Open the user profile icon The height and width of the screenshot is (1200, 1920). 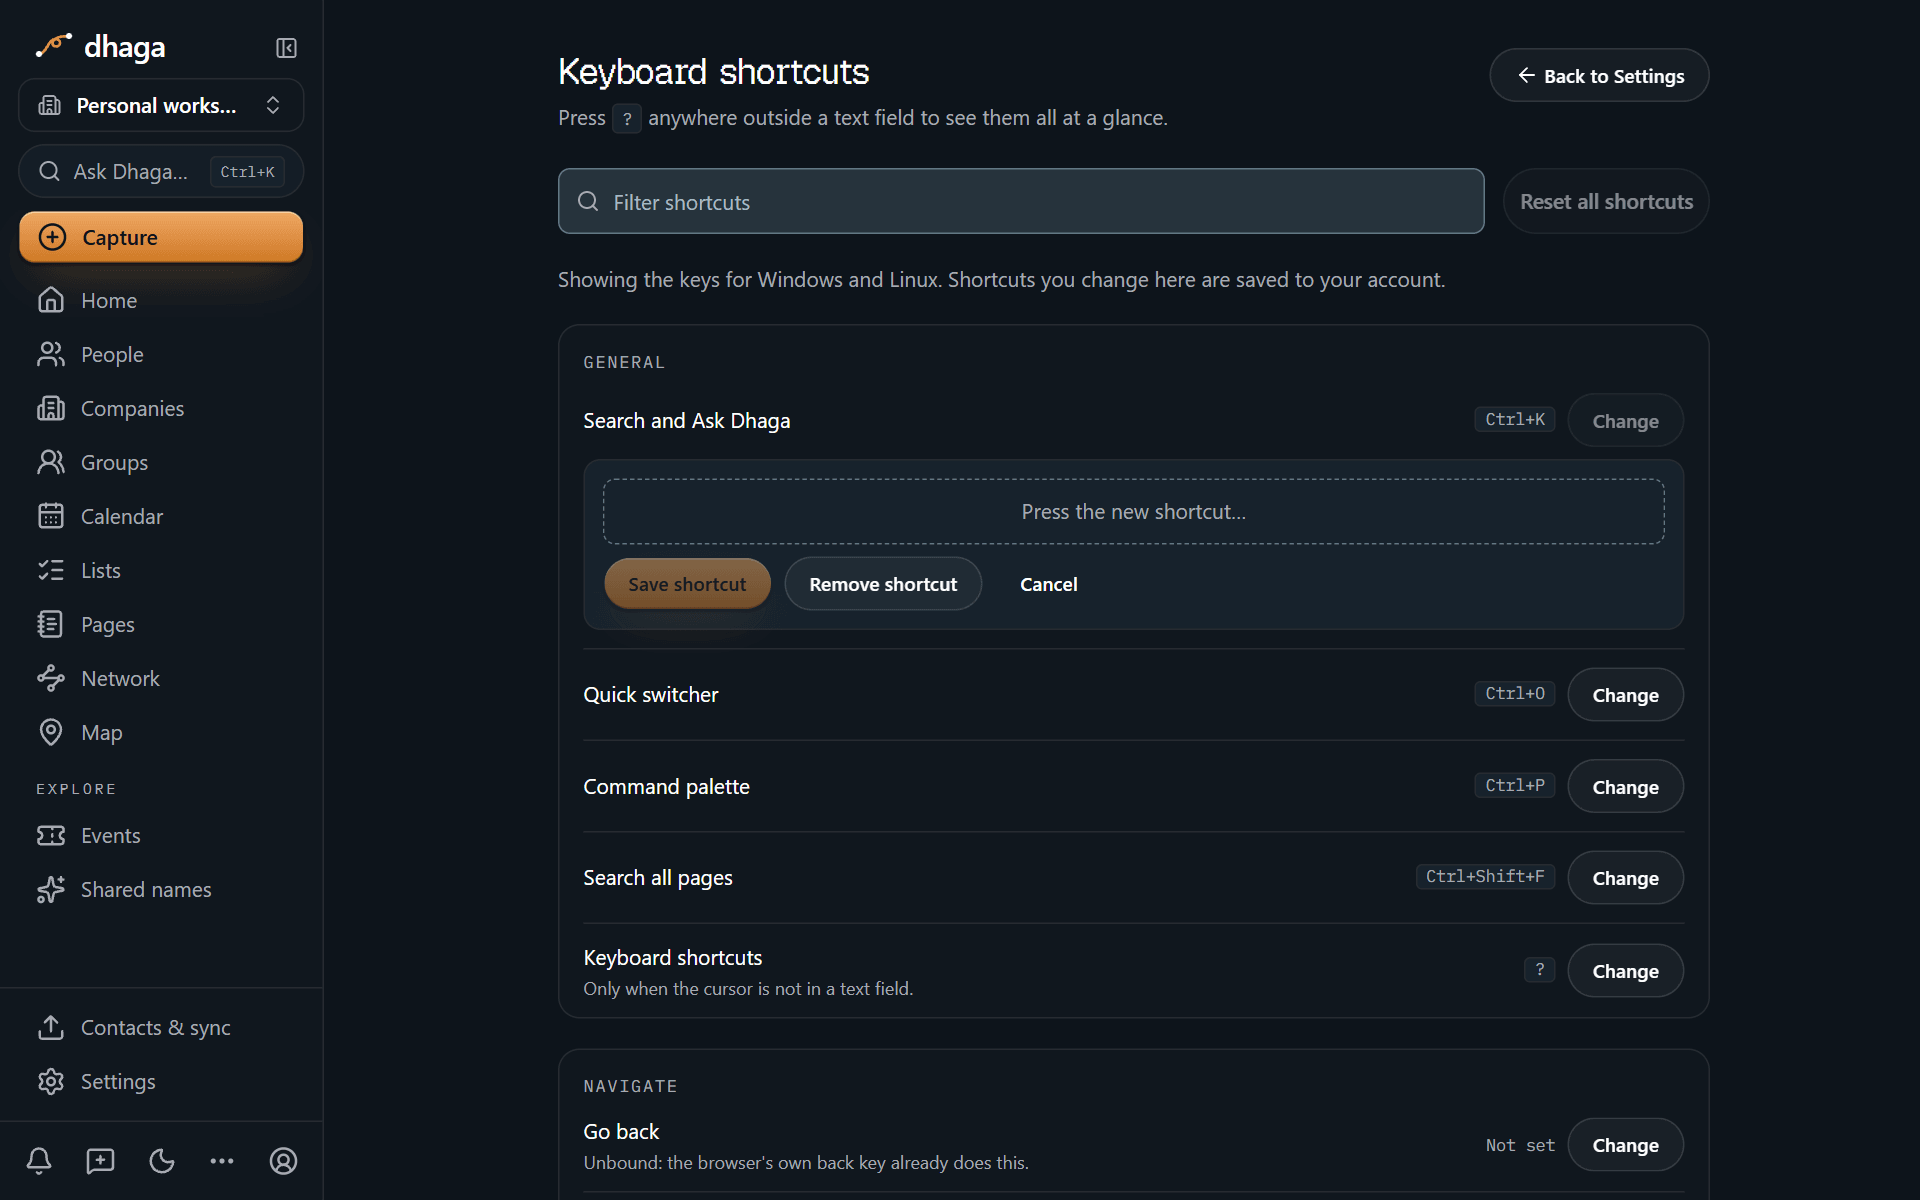point(284,1160)
